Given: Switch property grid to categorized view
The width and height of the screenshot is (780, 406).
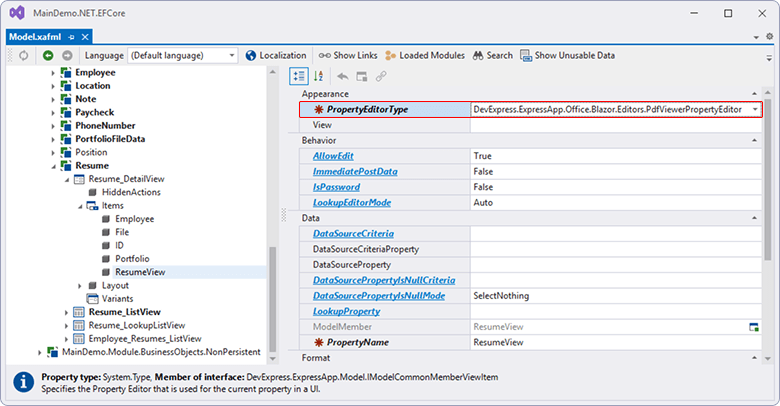Looking at the screenshot, I should click(x=299, y=76).
